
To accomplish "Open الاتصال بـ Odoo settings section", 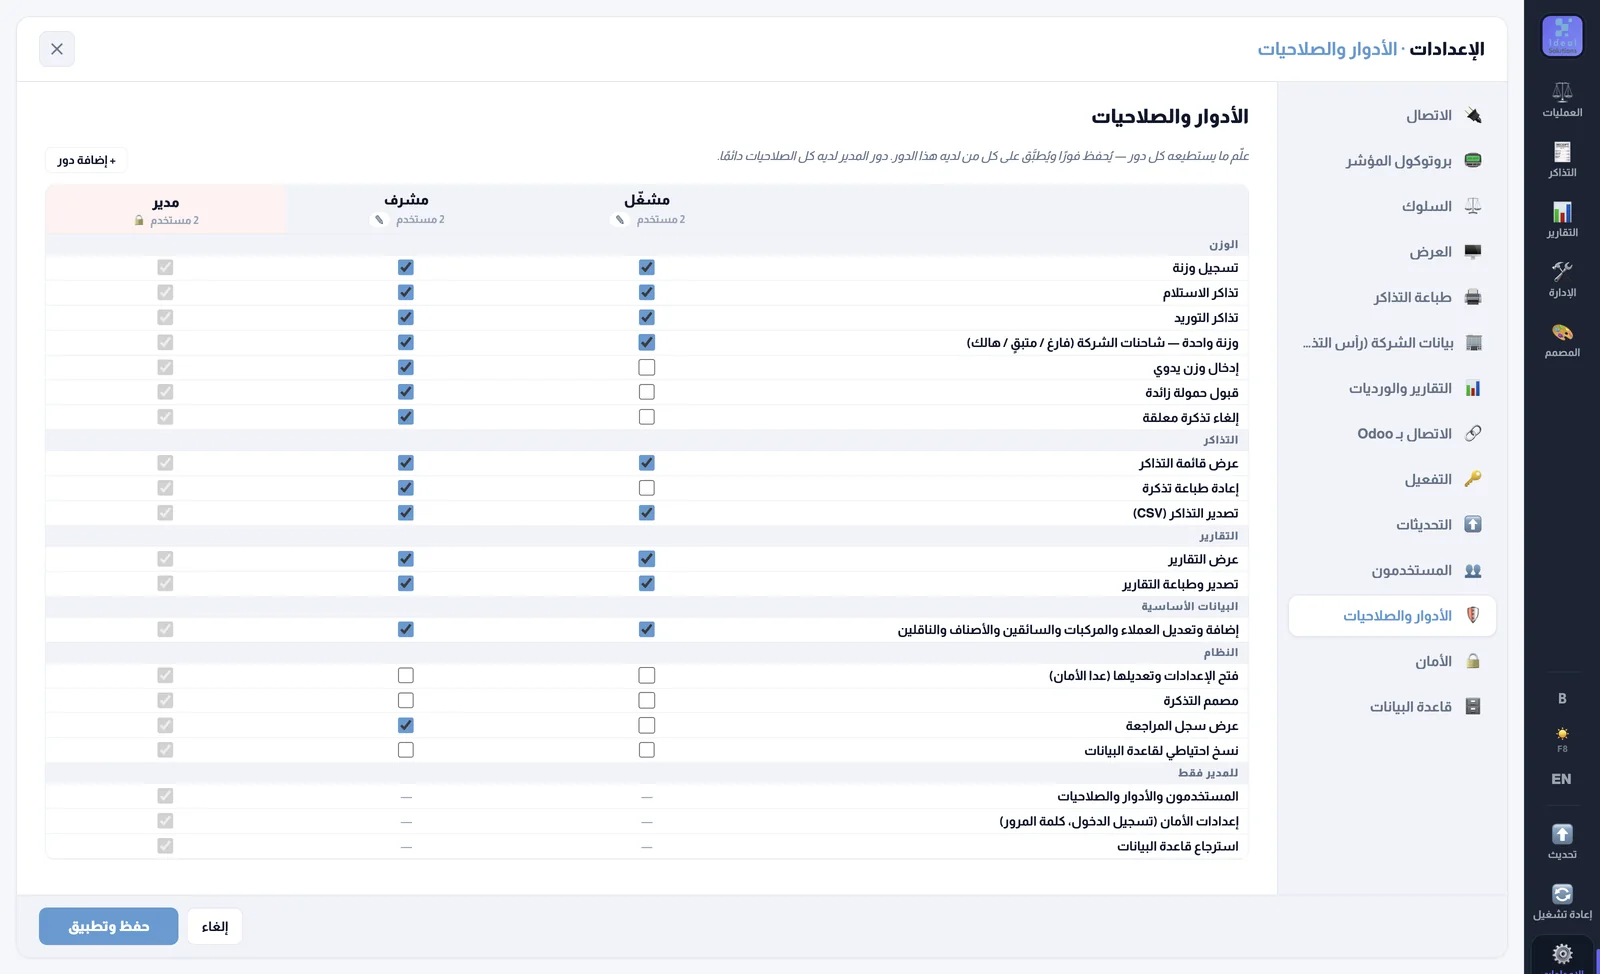I will pyautogui.click(x=1392, y=434).
